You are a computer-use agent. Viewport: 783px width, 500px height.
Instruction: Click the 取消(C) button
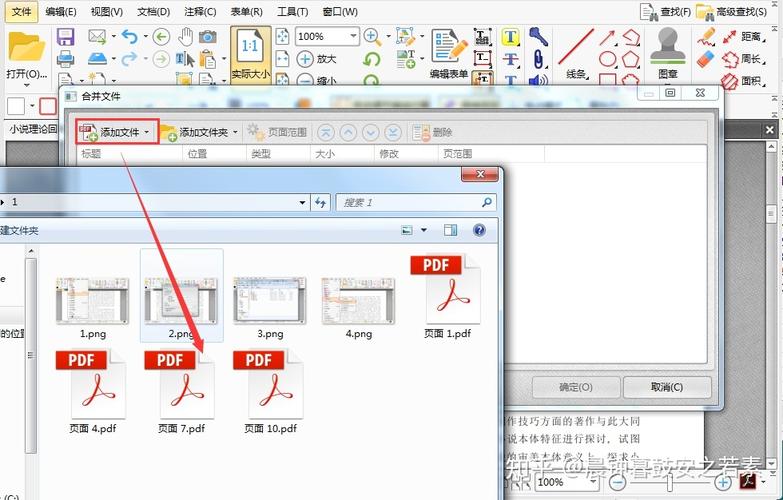coord(667,387)
